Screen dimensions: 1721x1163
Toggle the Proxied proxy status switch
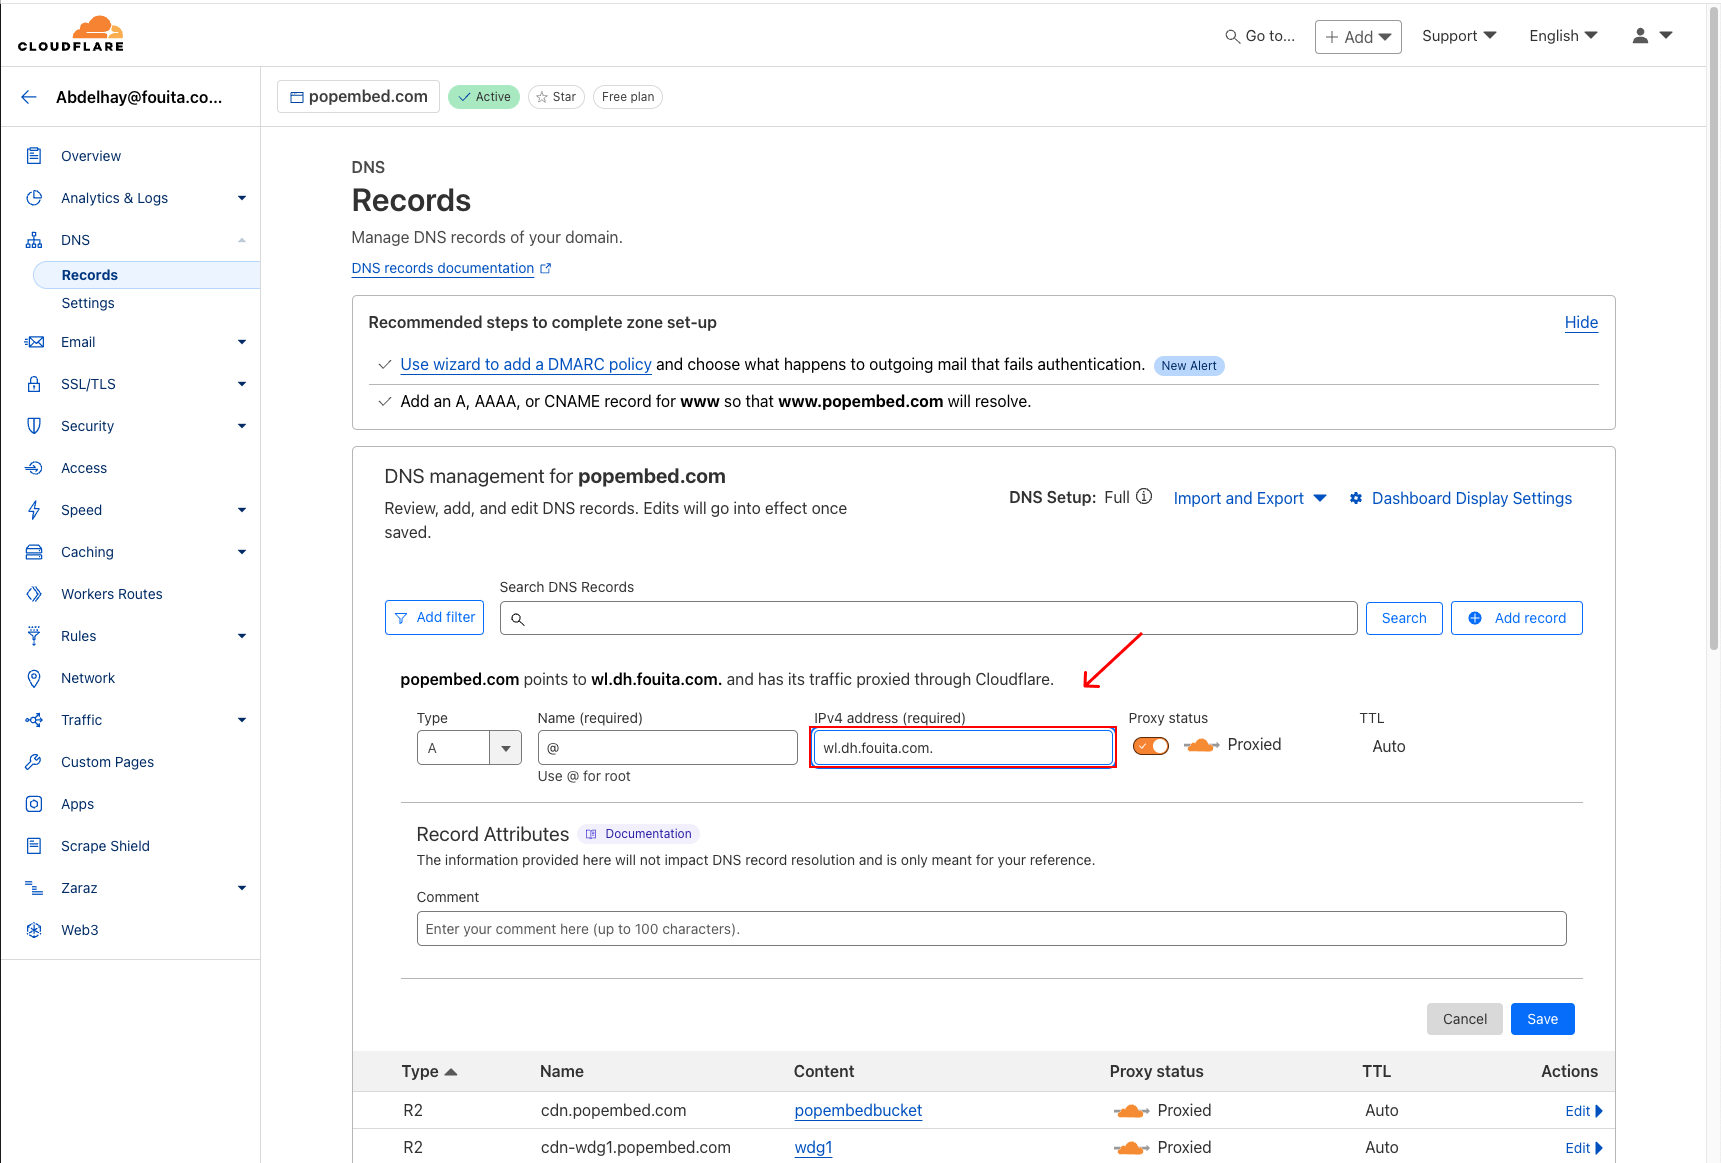click(1151, 746)
